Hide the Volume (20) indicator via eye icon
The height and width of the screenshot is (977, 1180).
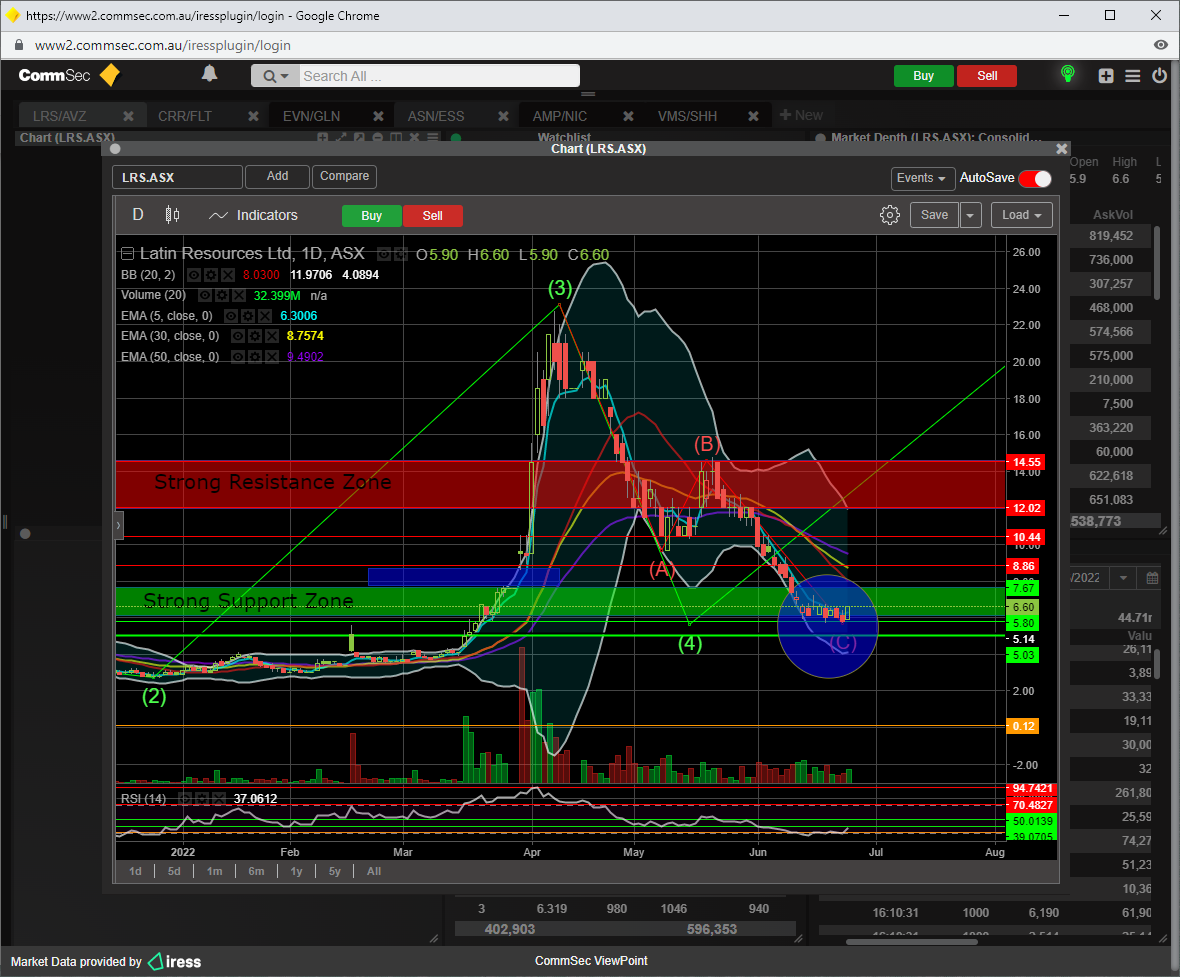pyautogui.click(x=204, y=296)
